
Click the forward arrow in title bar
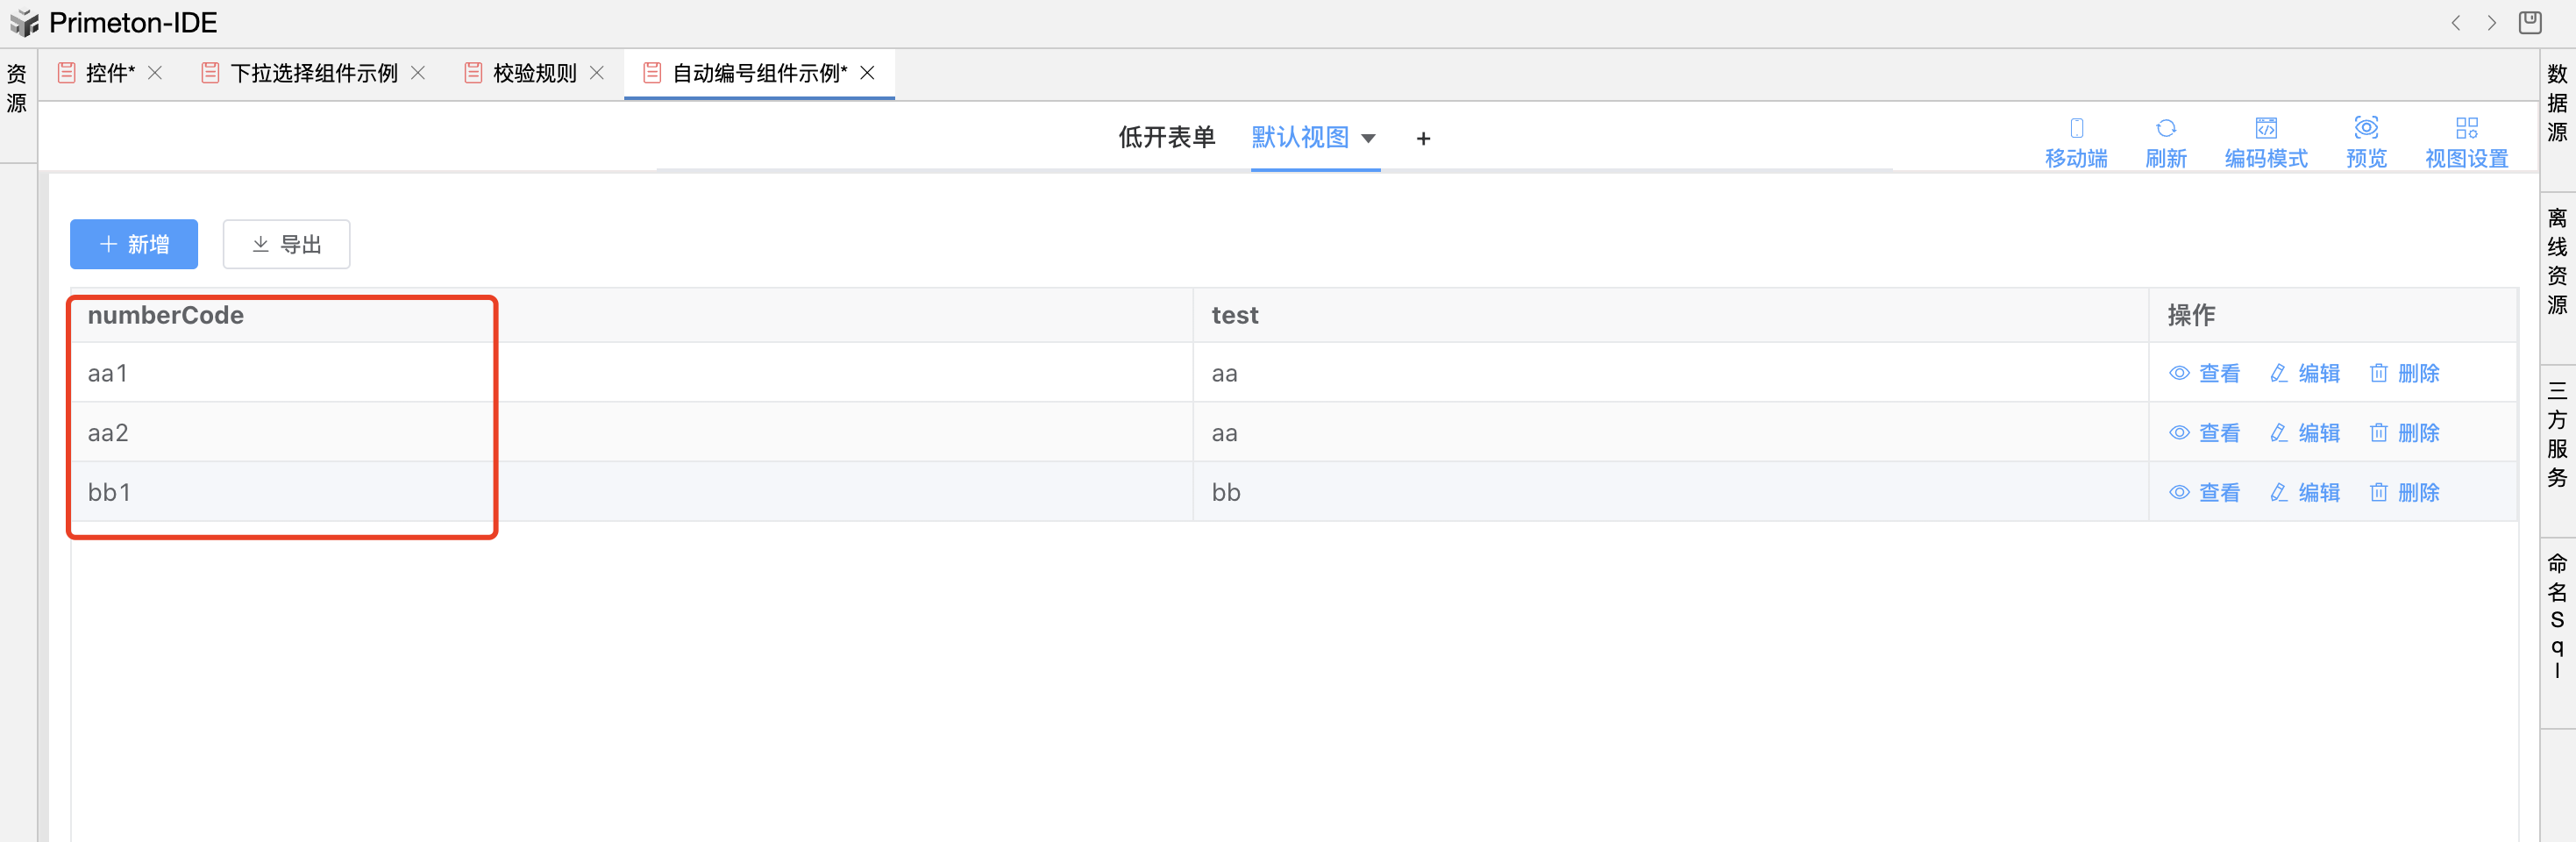(x=2491, y=23)
